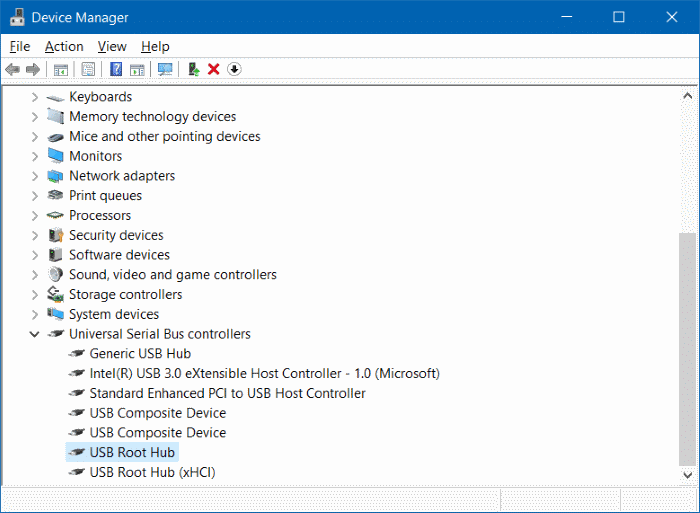This screenshot has width=700, height=513.
Task: Close the Device Manager window
Action: [x=672, y=17]
